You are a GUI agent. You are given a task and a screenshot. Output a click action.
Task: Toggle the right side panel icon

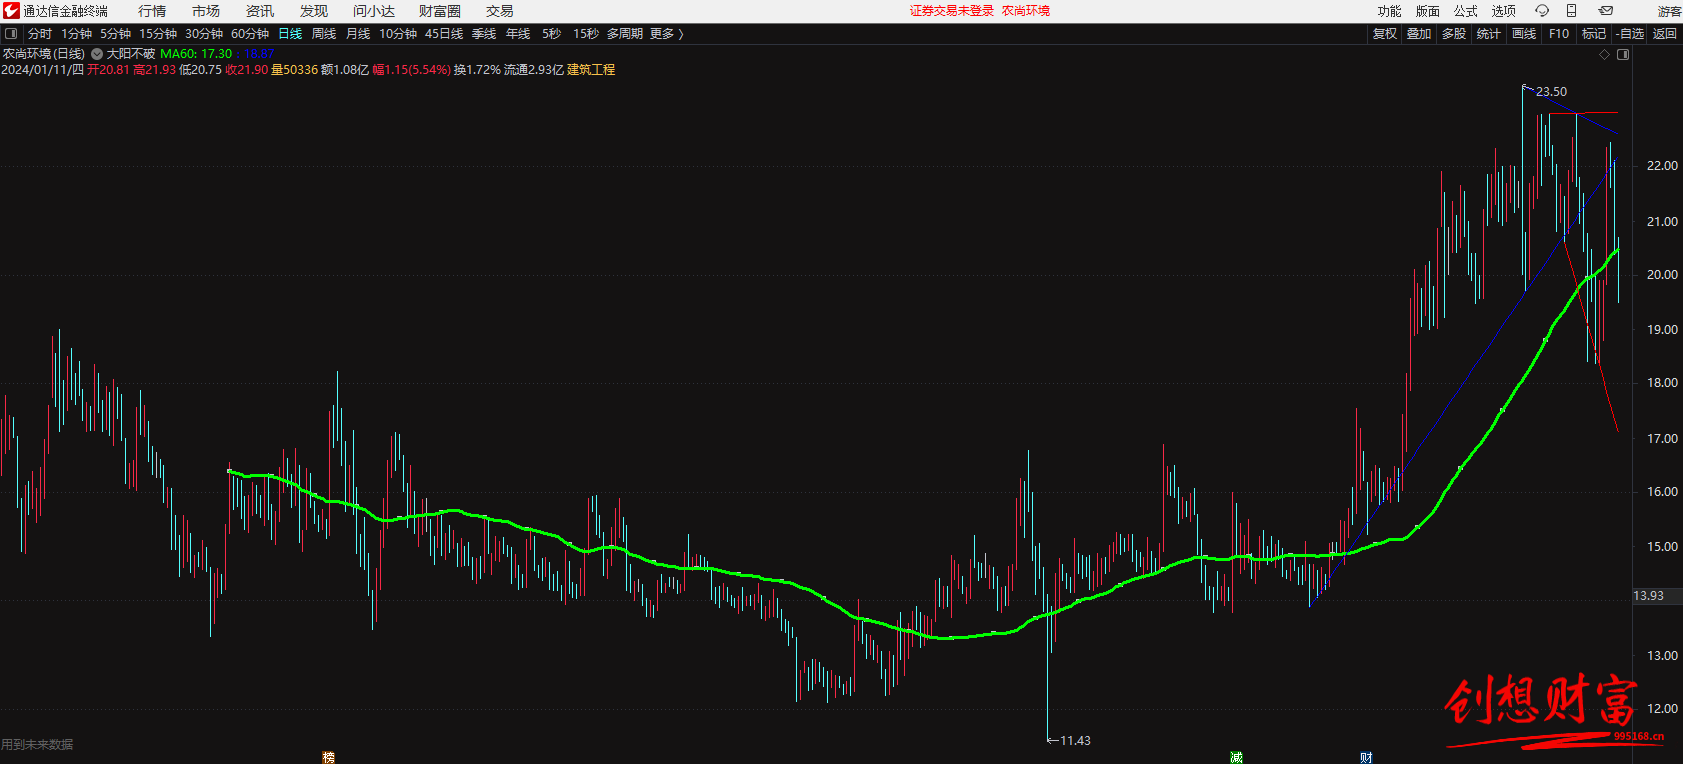[x=1623, y=55]
